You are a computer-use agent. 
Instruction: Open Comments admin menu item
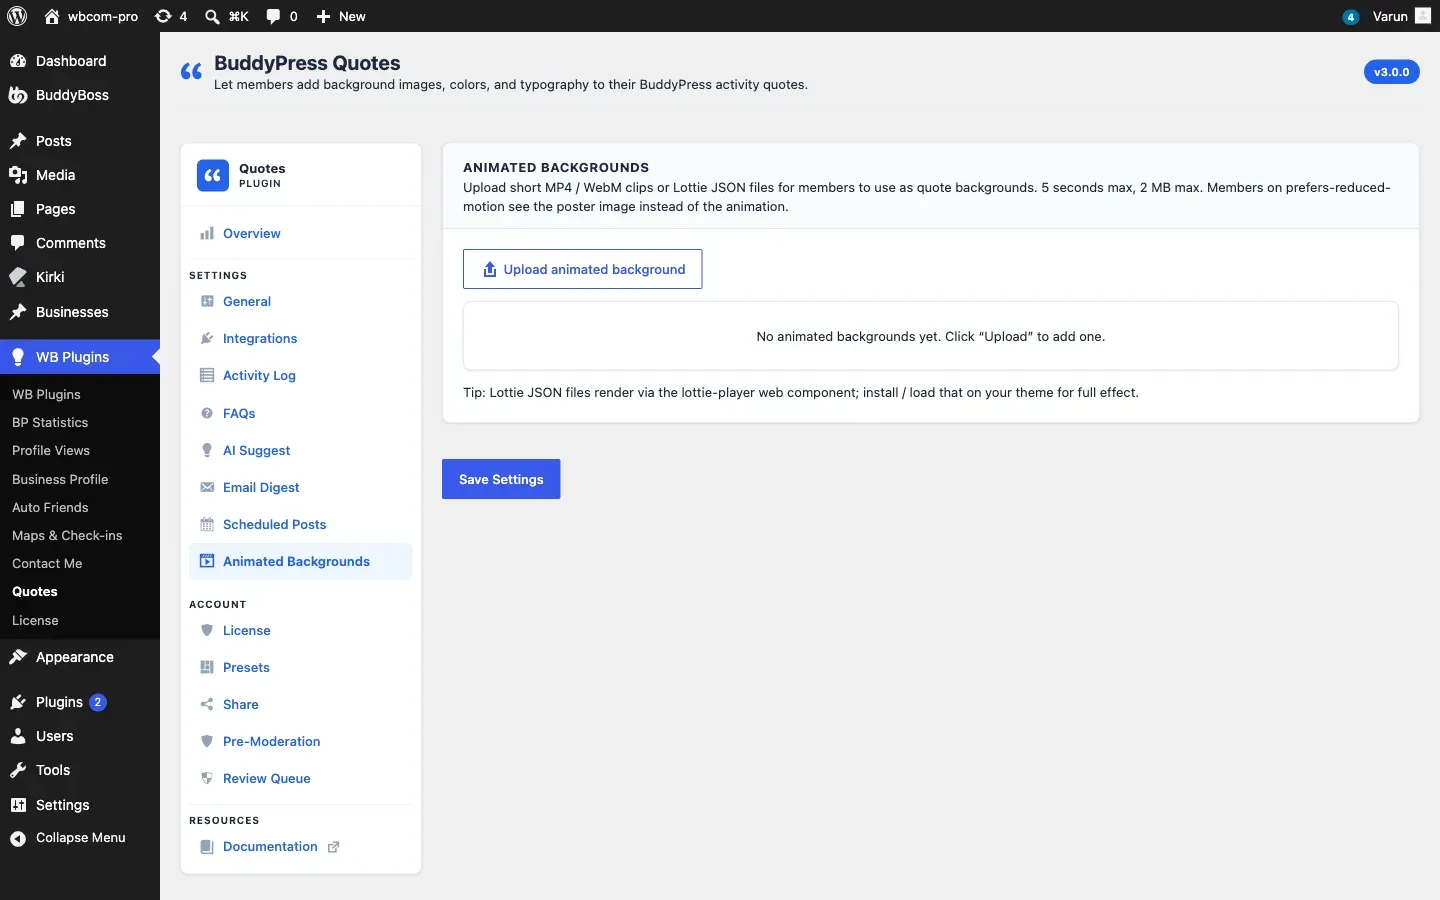pos(80,243)
